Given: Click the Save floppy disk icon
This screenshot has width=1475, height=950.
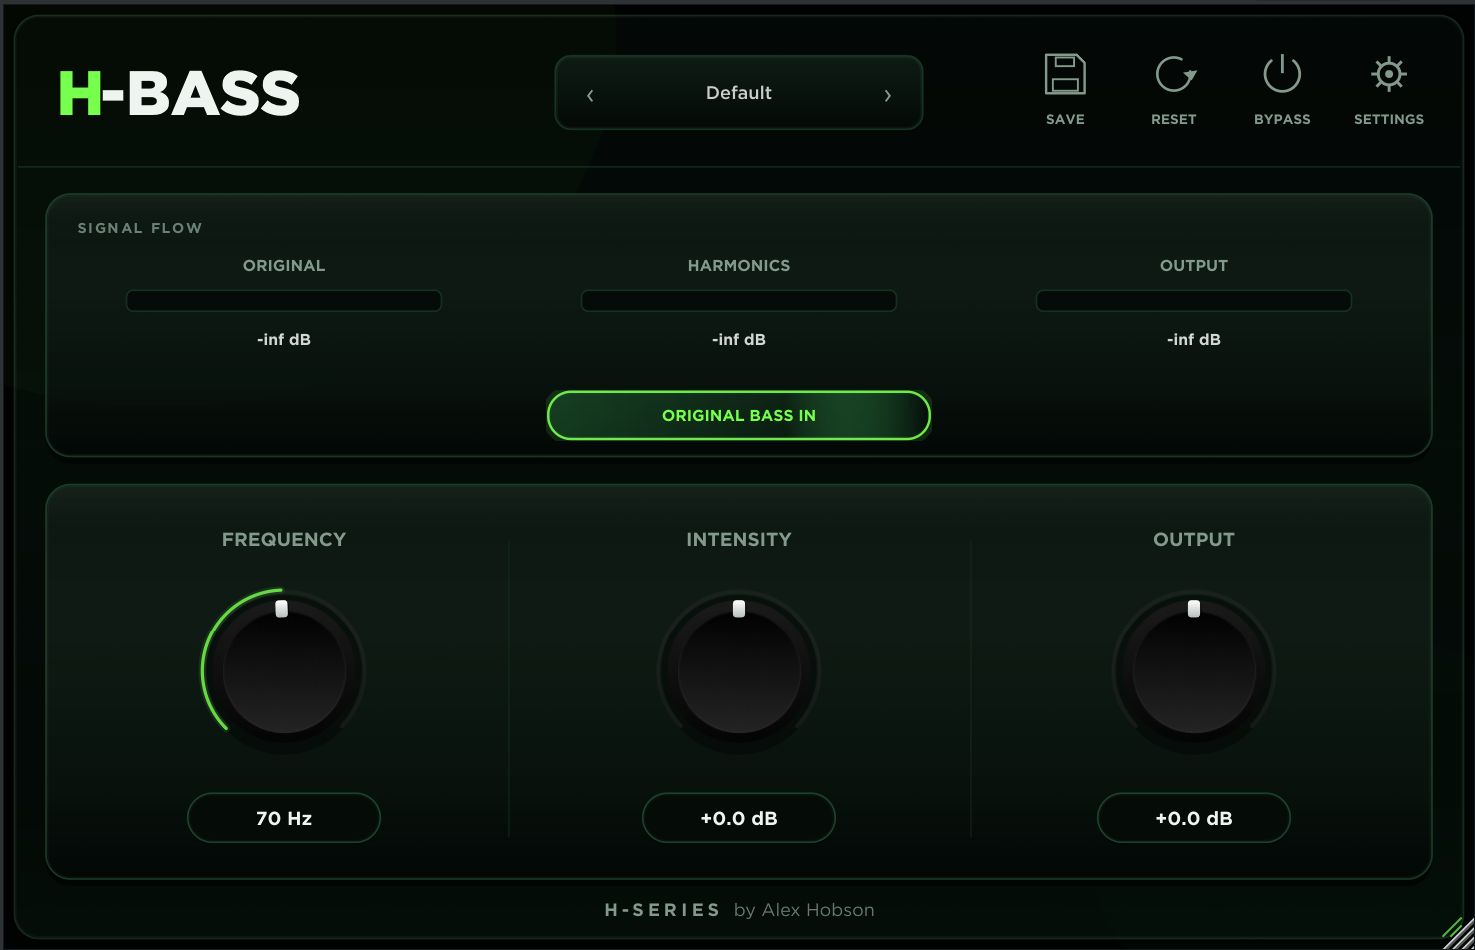Looking at the screenshot, I should 1065,75.
